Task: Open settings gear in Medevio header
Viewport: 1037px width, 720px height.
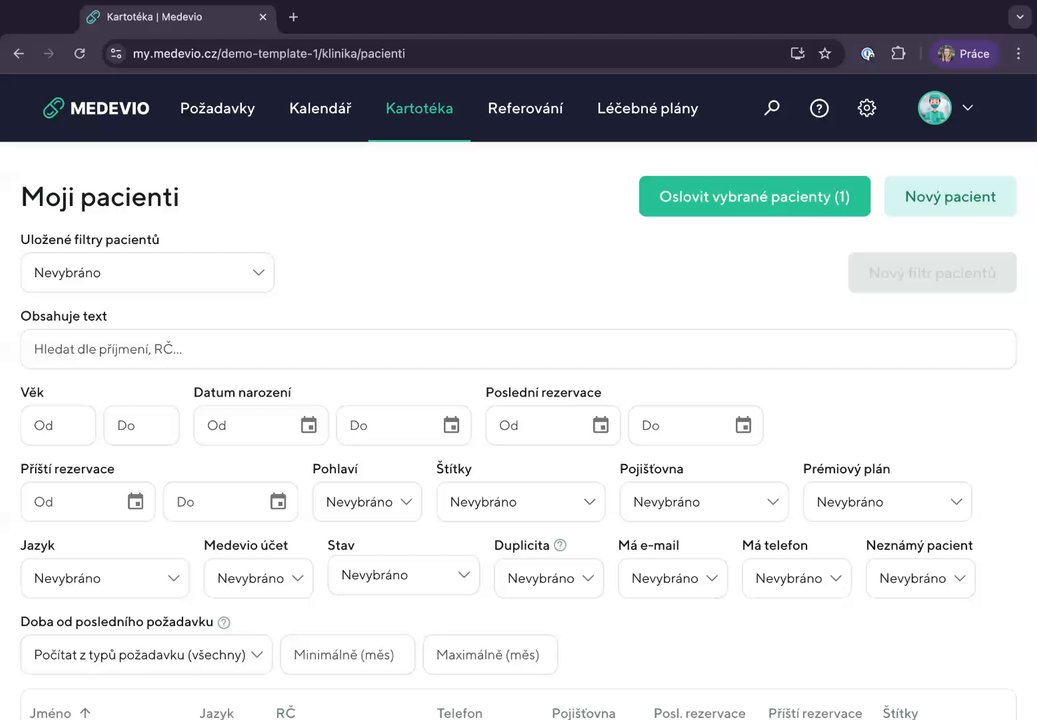Action: click(867, 108)
